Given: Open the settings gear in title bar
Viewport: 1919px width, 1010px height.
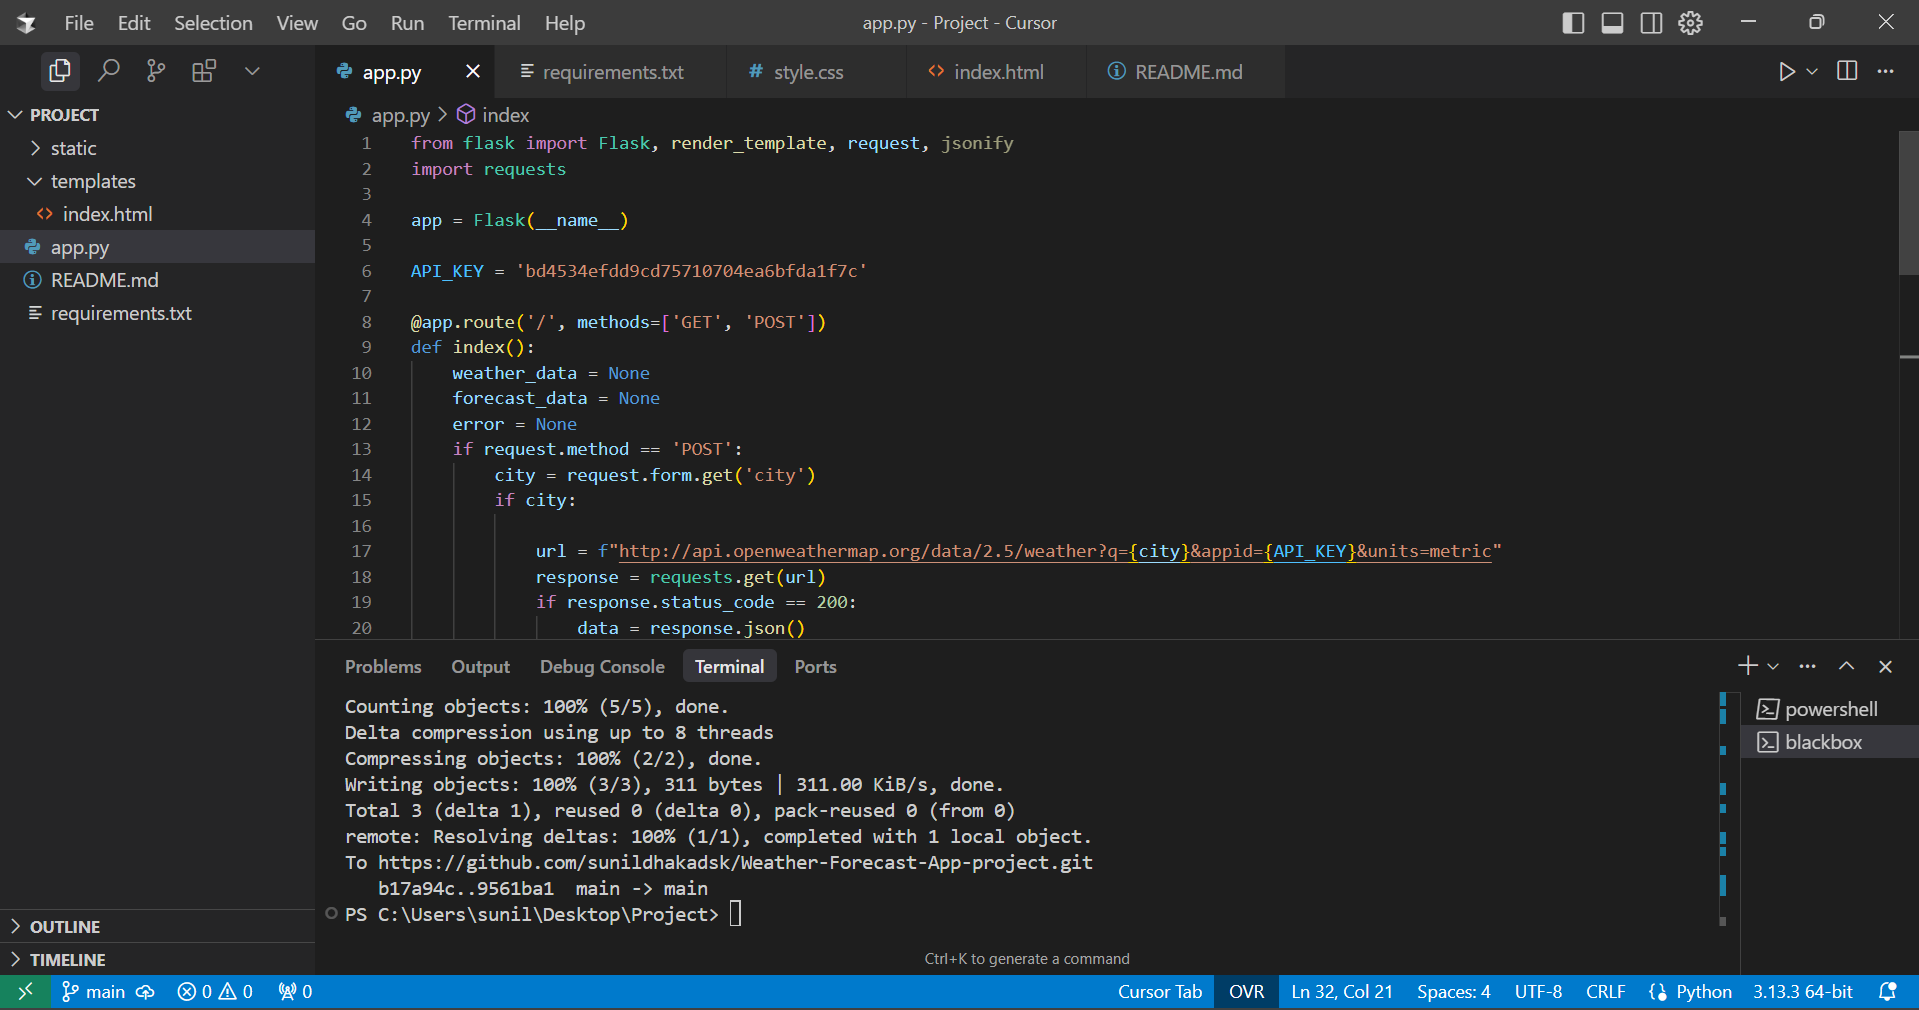Looking at the screenshot, I should coord(1690,23).
